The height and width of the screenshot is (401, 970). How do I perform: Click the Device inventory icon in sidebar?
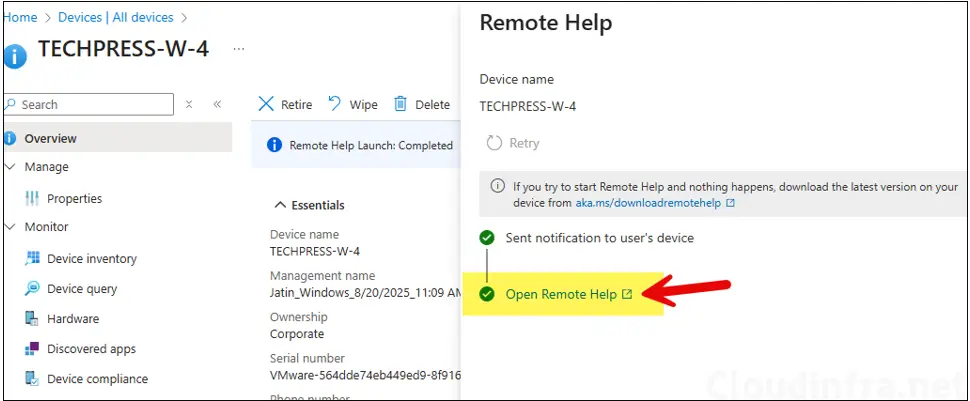click(32, 259)
